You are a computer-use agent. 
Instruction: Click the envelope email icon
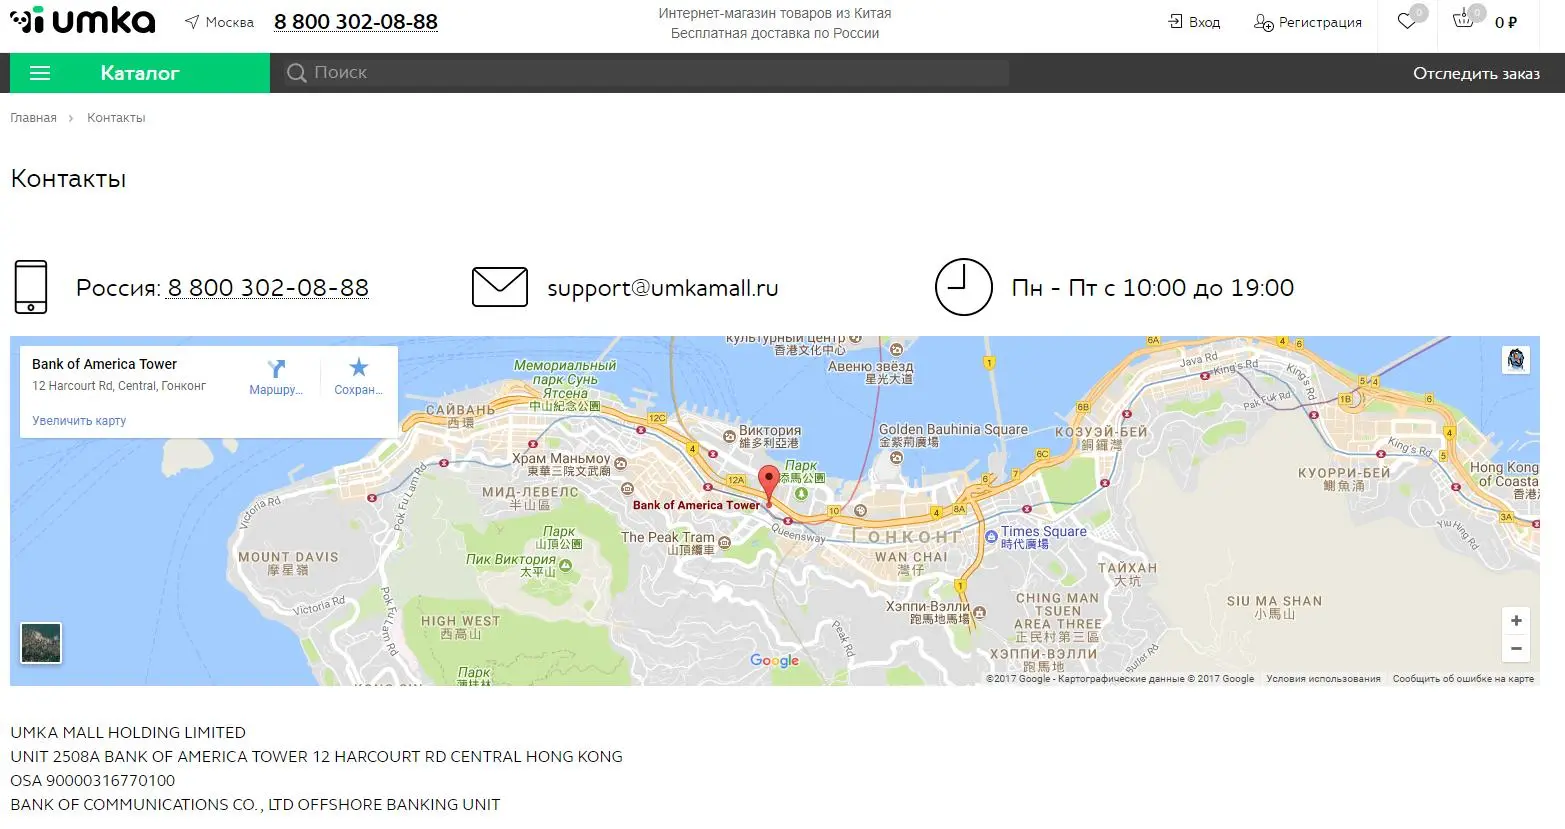[x=500, y=287]
